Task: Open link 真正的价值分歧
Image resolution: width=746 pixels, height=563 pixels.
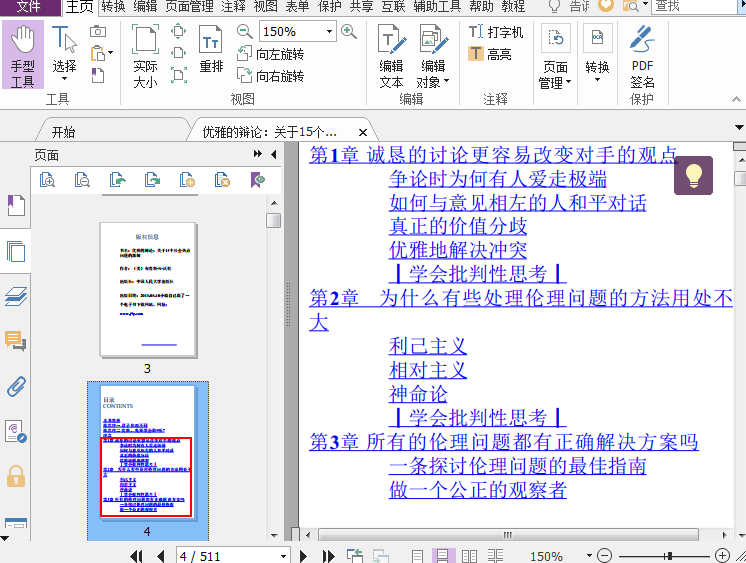Action: pyautogui.click(x=458, y=226)
